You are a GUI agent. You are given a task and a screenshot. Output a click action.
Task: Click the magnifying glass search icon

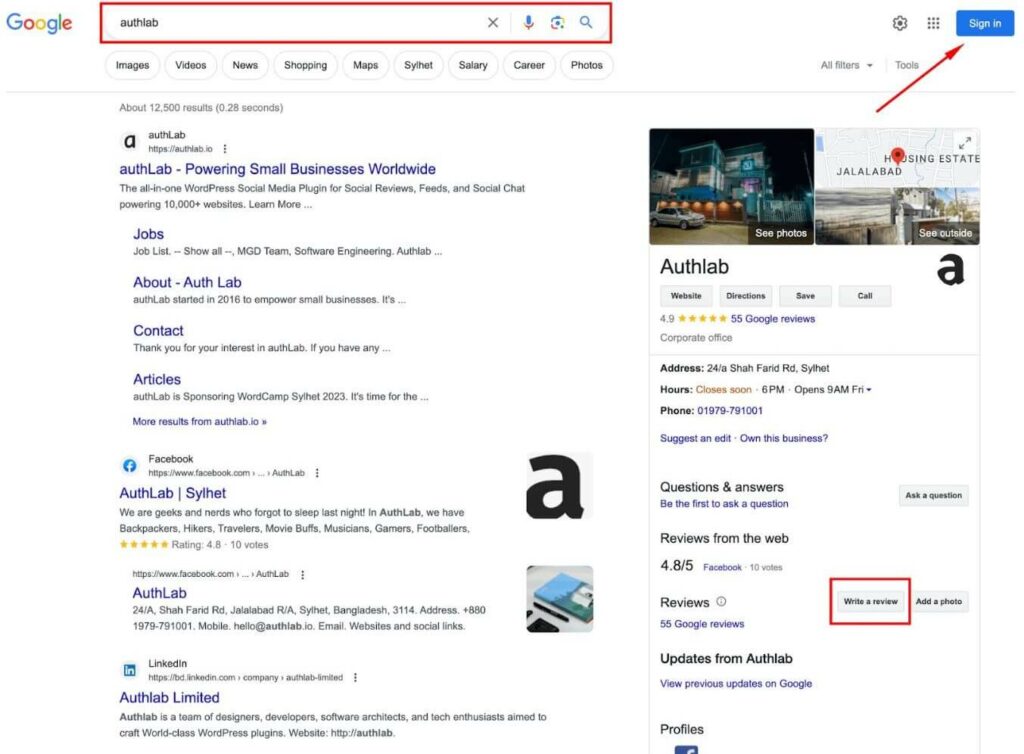point(586,22)
